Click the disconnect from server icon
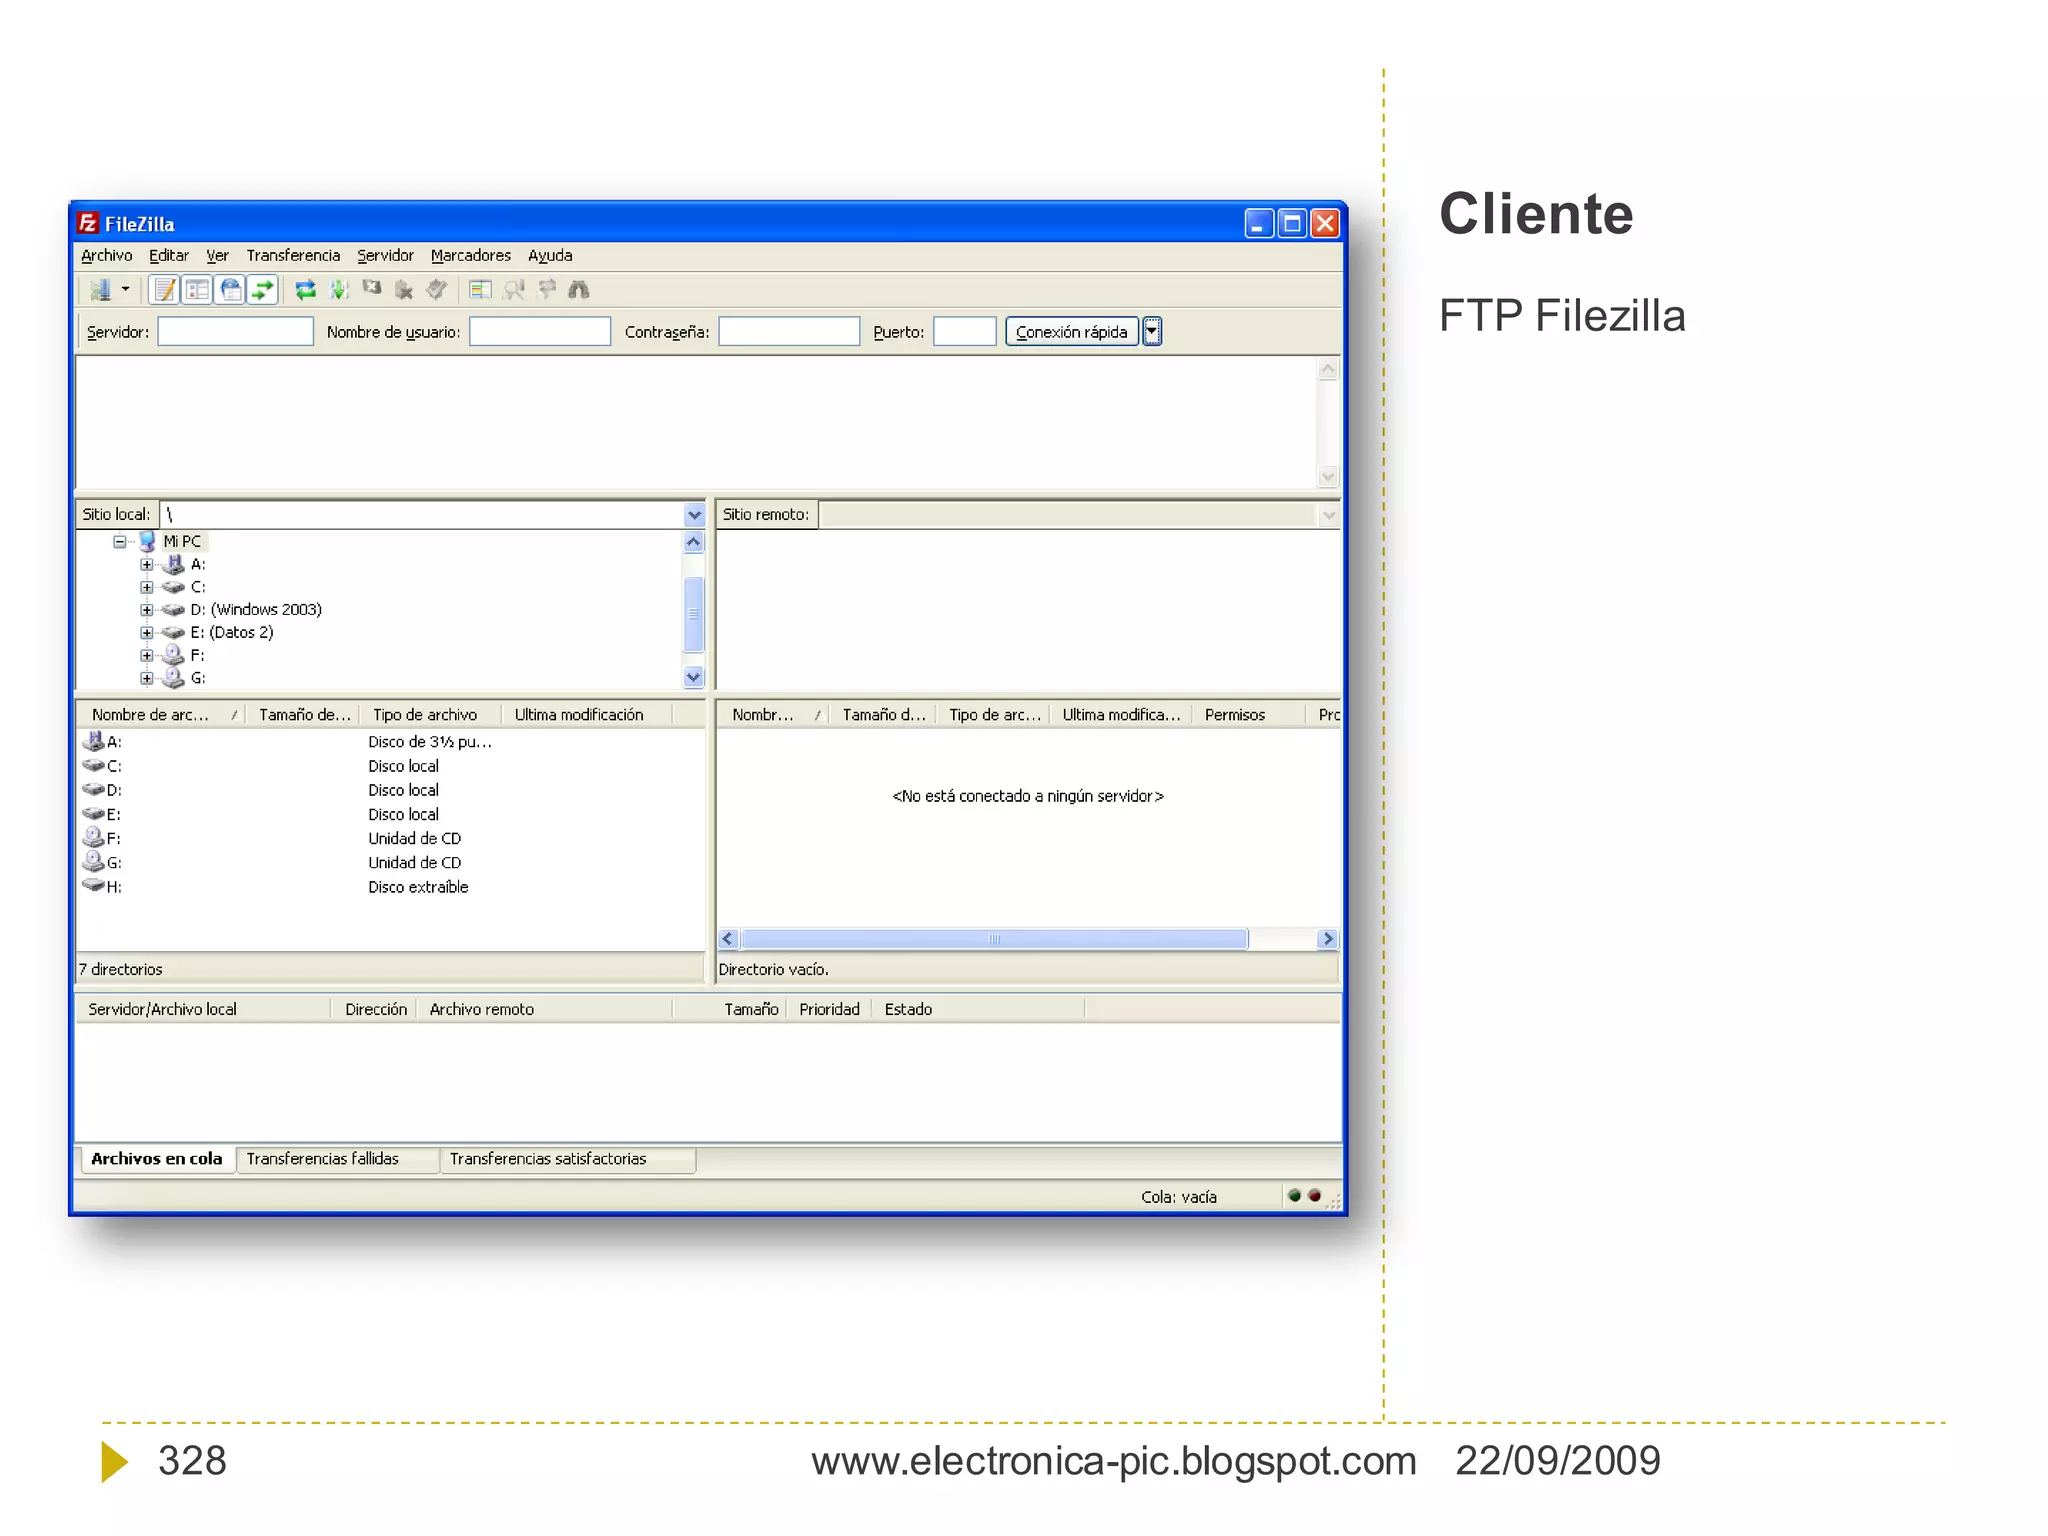Image resolution: width=2048 pixels, height=1536 pixels. click(x=404, y=290)
